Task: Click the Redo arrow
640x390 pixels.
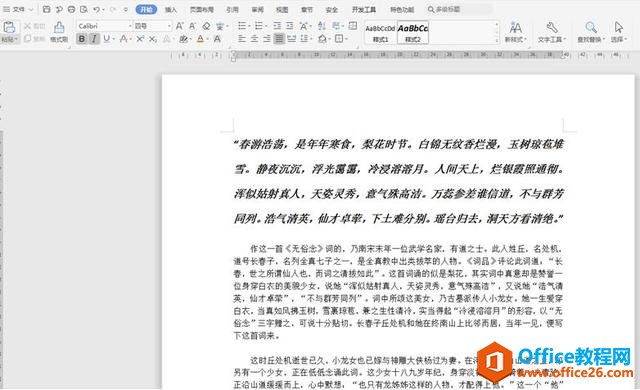Action: click(x=113, y=9)
